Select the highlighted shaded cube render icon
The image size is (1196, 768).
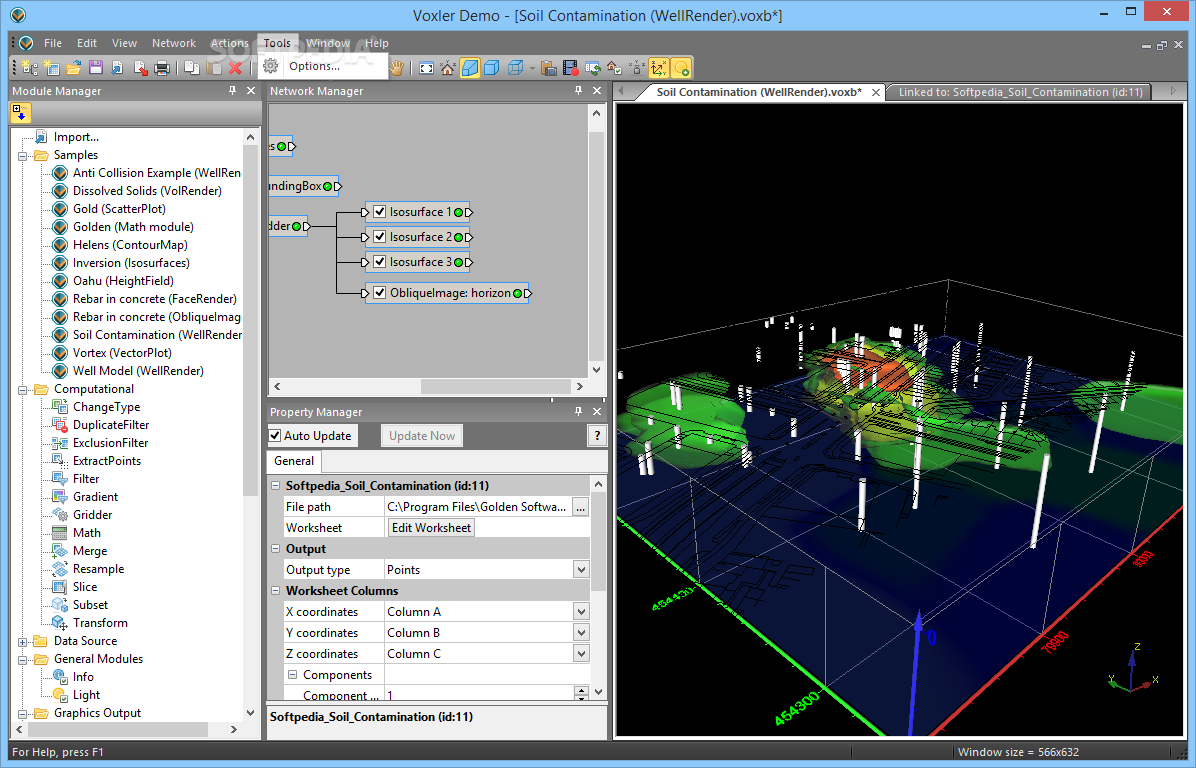point(470,68)
